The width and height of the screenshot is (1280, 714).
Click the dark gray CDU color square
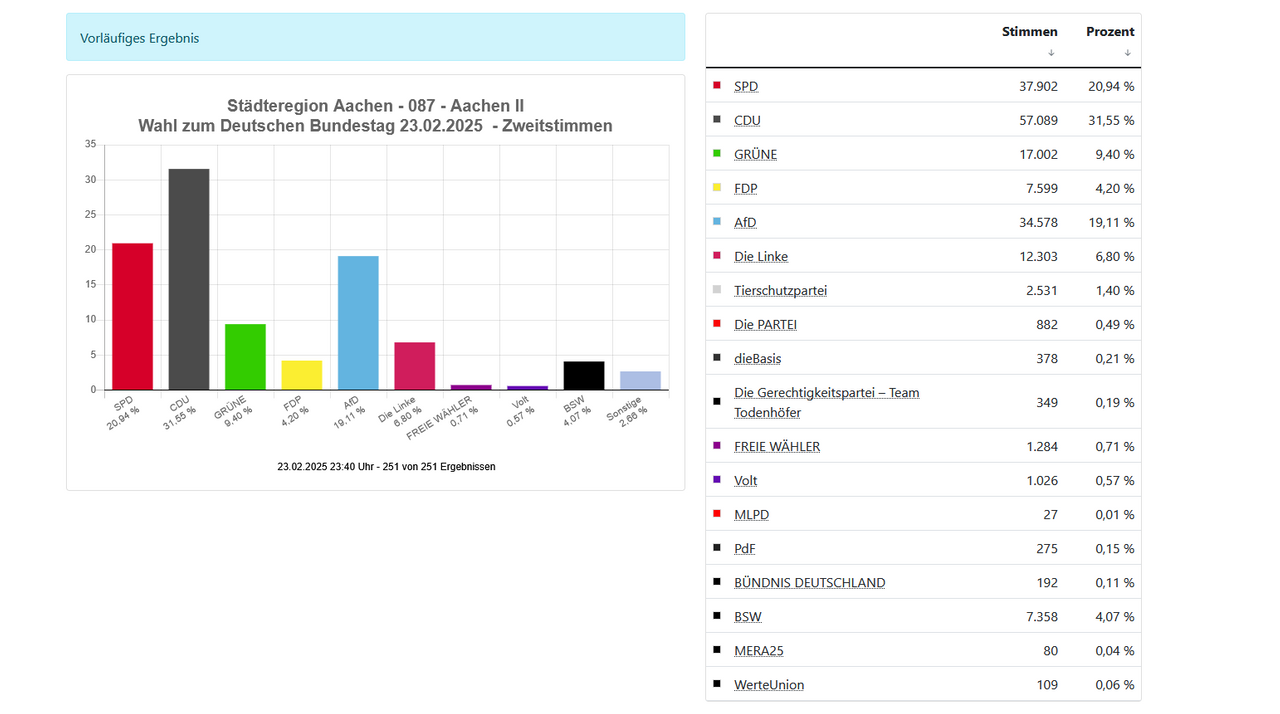click(717, 120)
